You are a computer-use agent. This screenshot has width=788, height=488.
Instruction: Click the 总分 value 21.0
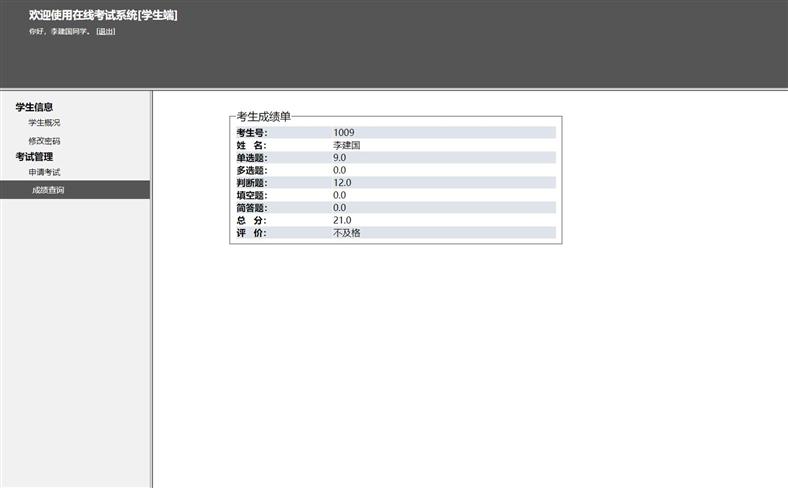click(x=342, y=220)
